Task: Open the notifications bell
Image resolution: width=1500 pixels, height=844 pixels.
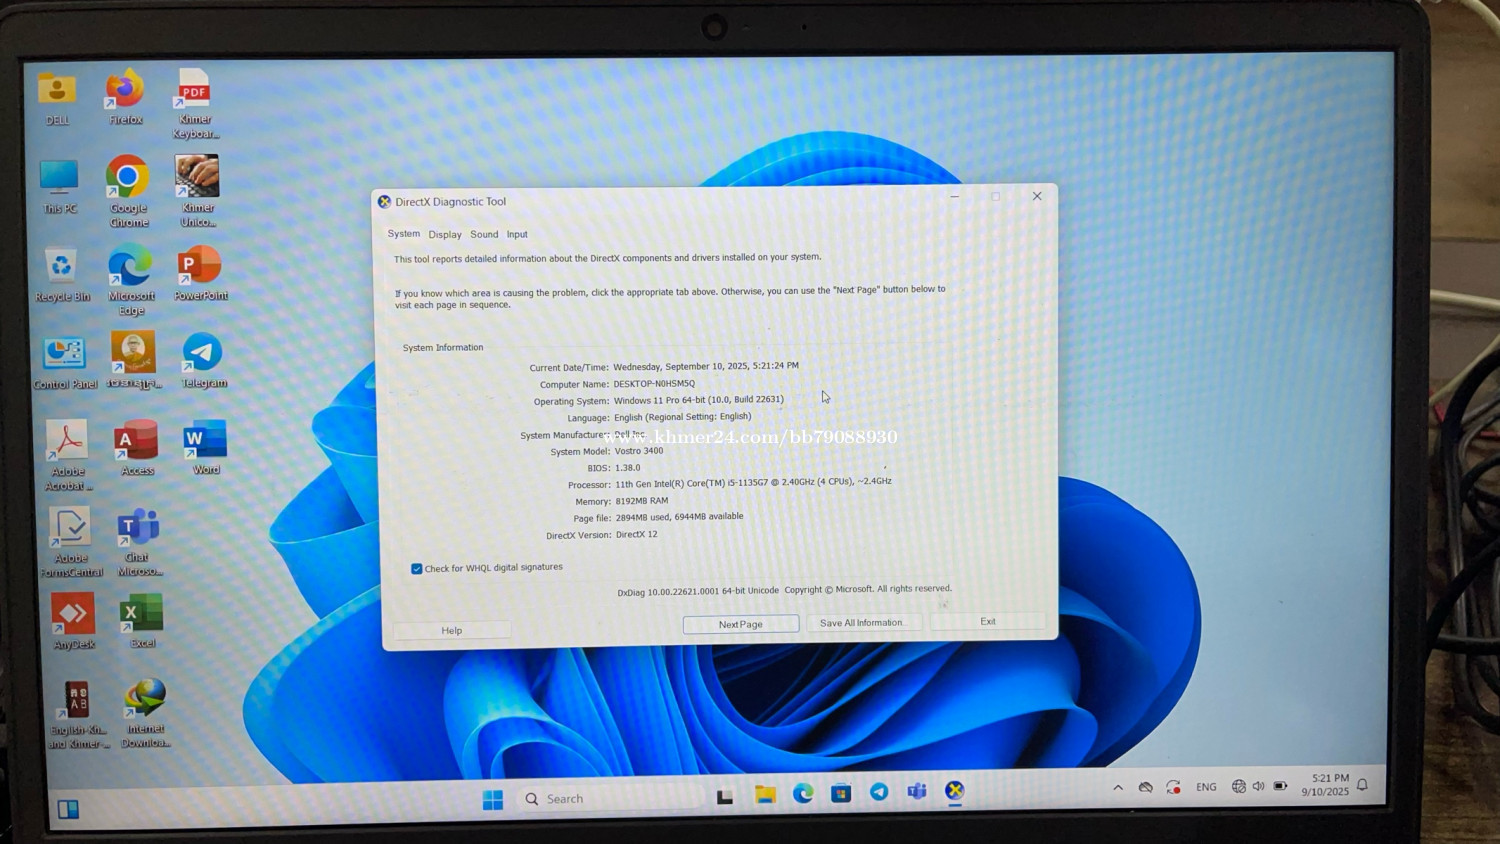Action: (x=1362, y=785)
